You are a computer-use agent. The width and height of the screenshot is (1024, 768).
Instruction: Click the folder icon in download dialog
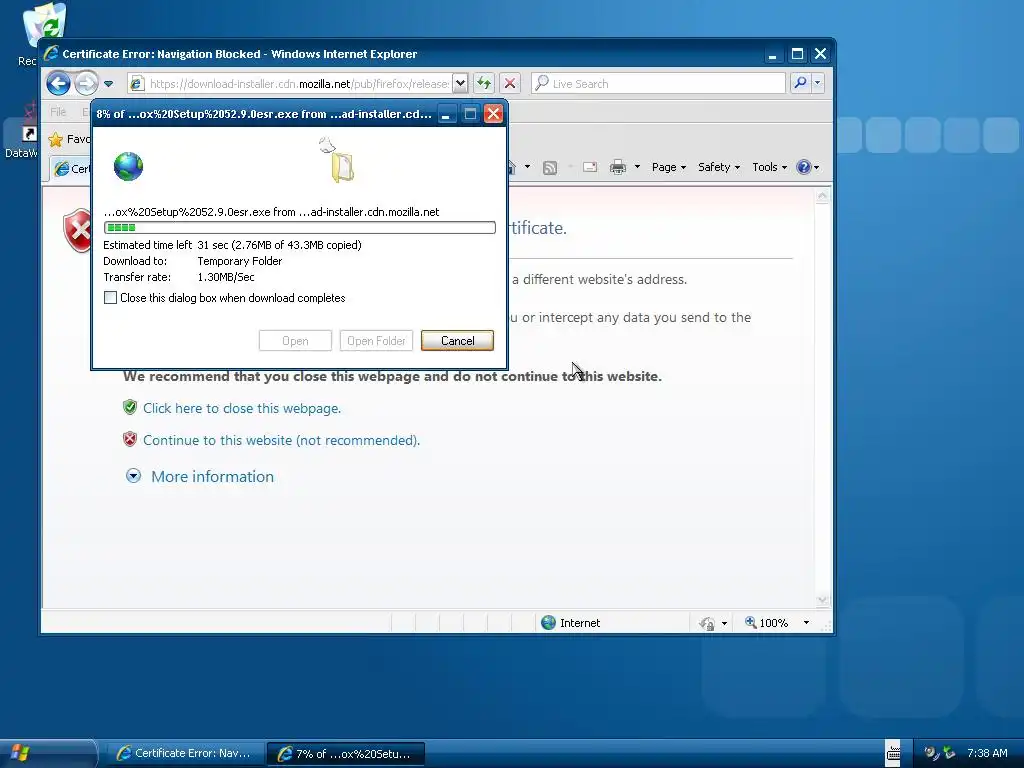tap(342, 167)
